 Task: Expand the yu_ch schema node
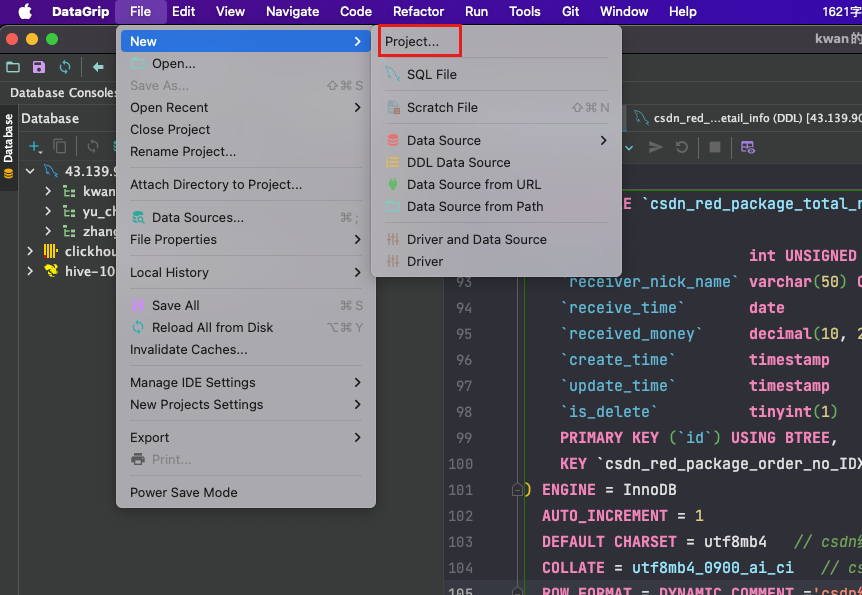[x=48, y=211]
